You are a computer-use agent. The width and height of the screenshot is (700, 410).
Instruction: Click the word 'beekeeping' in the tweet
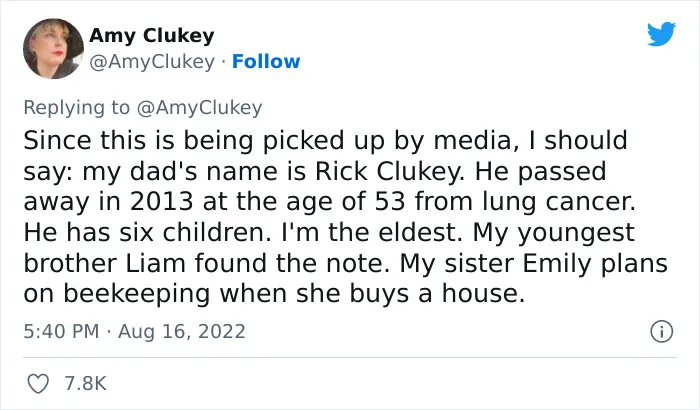(137, 294)
